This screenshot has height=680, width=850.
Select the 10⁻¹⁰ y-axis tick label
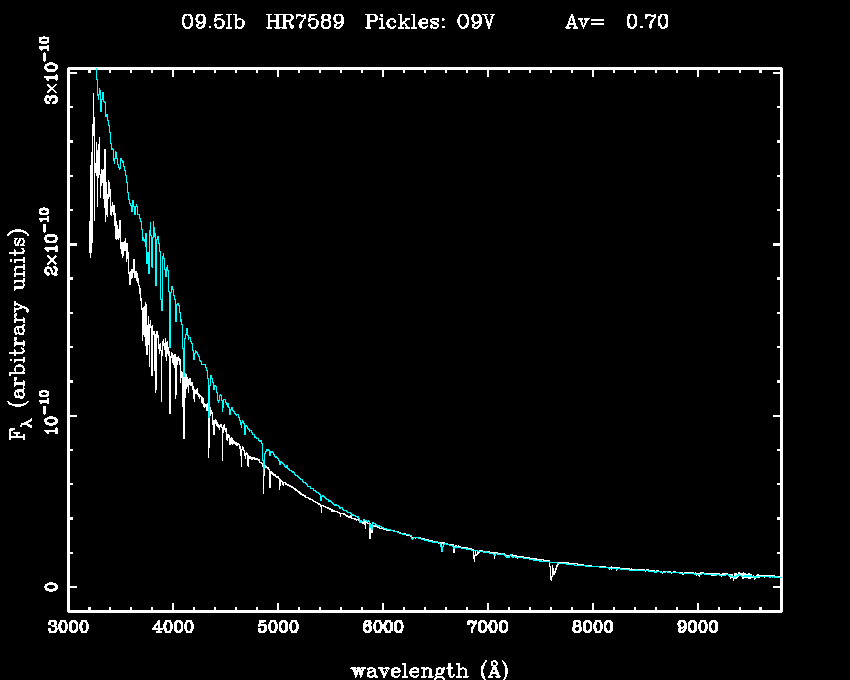pyautogui.click(x=48, y=415)
